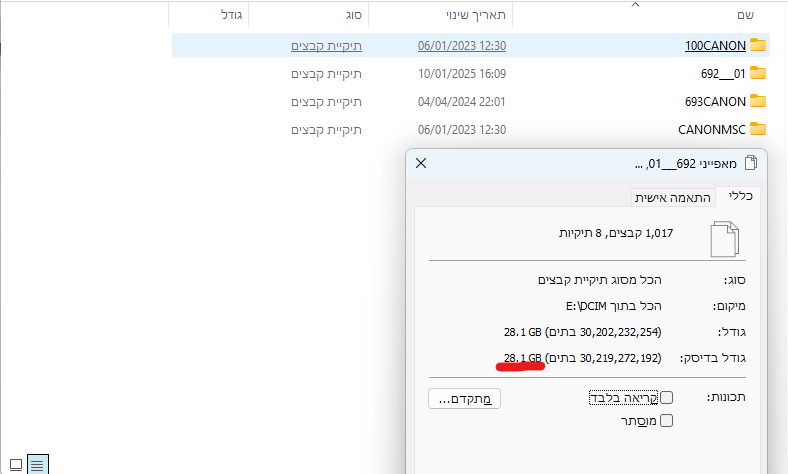The width and height of the screenshot is (788, 474).
Task: Click the details list view icon
Action: click(x=37, y=464)
